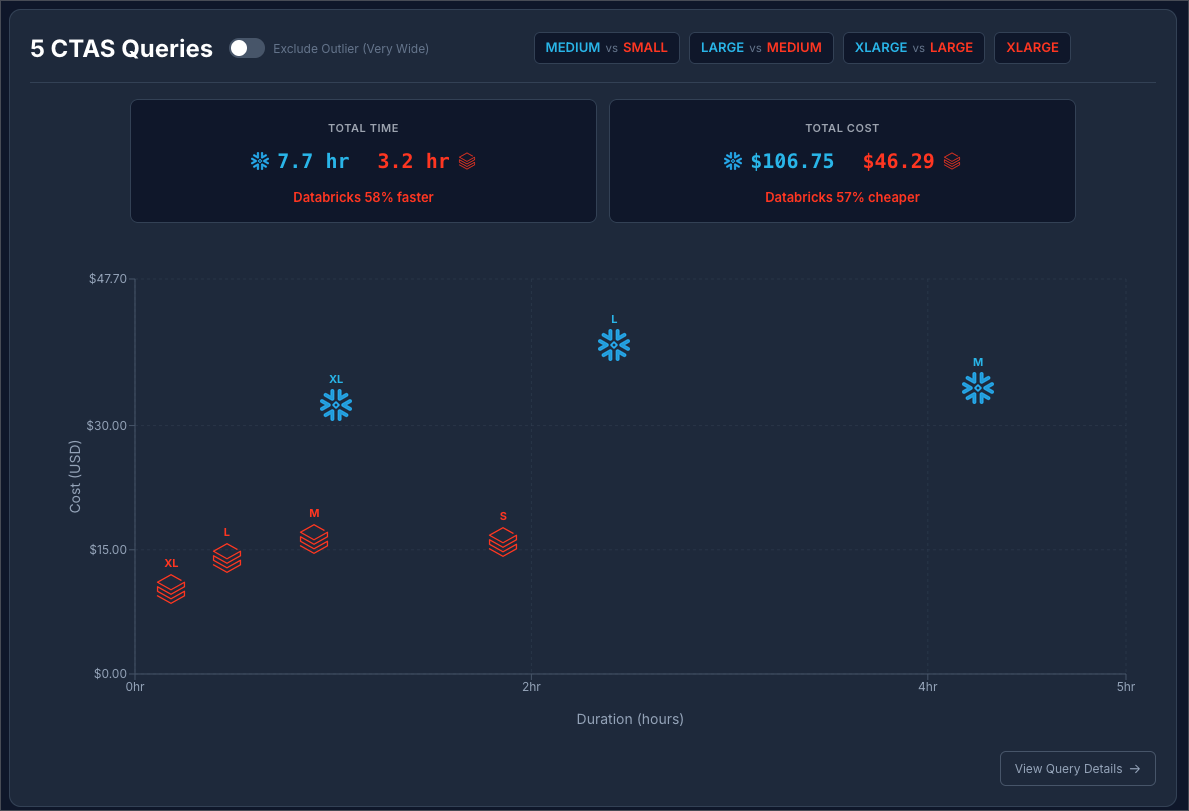Viewport: 1189px width, 811px height.
Task: Select the Snowflake XL point icon
Action: (x=335, y=405)
